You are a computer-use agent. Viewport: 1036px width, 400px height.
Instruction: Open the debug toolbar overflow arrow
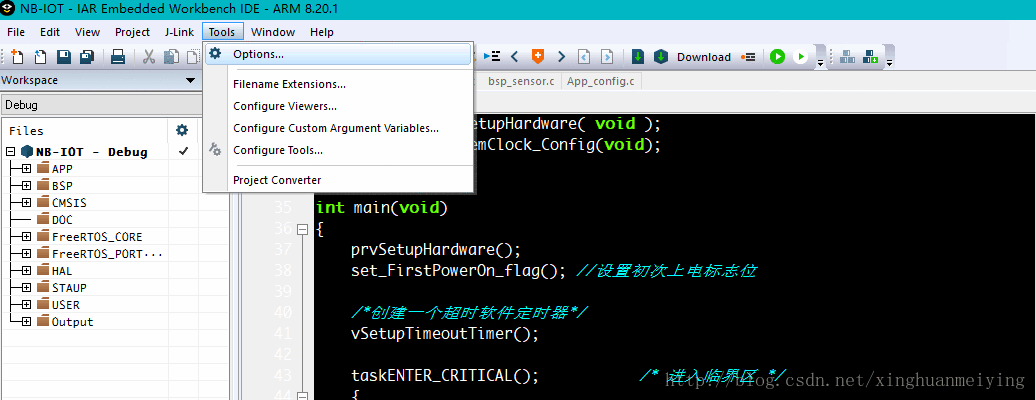[x=820, y=62]
